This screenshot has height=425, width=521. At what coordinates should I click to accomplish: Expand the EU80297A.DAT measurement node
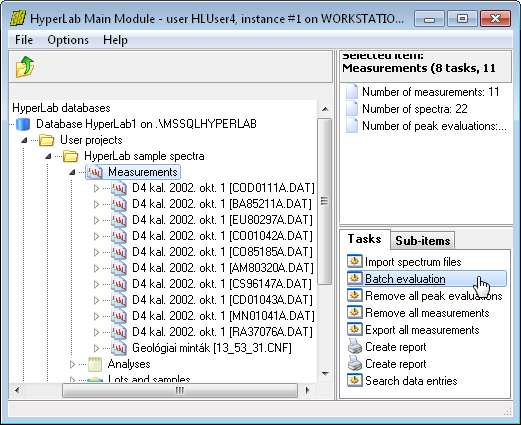96,220
